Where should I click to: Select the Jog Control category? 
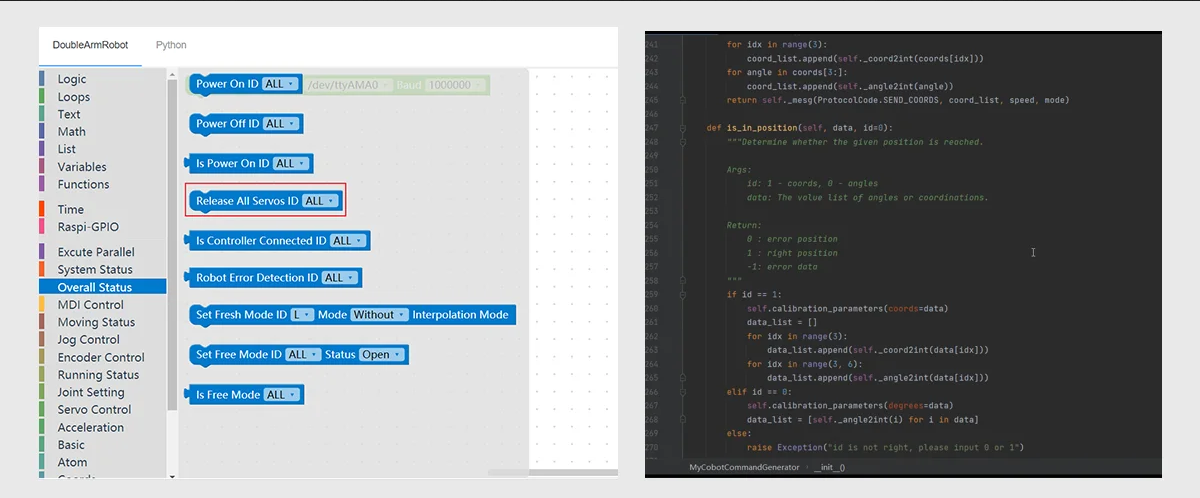pos(88,340)
